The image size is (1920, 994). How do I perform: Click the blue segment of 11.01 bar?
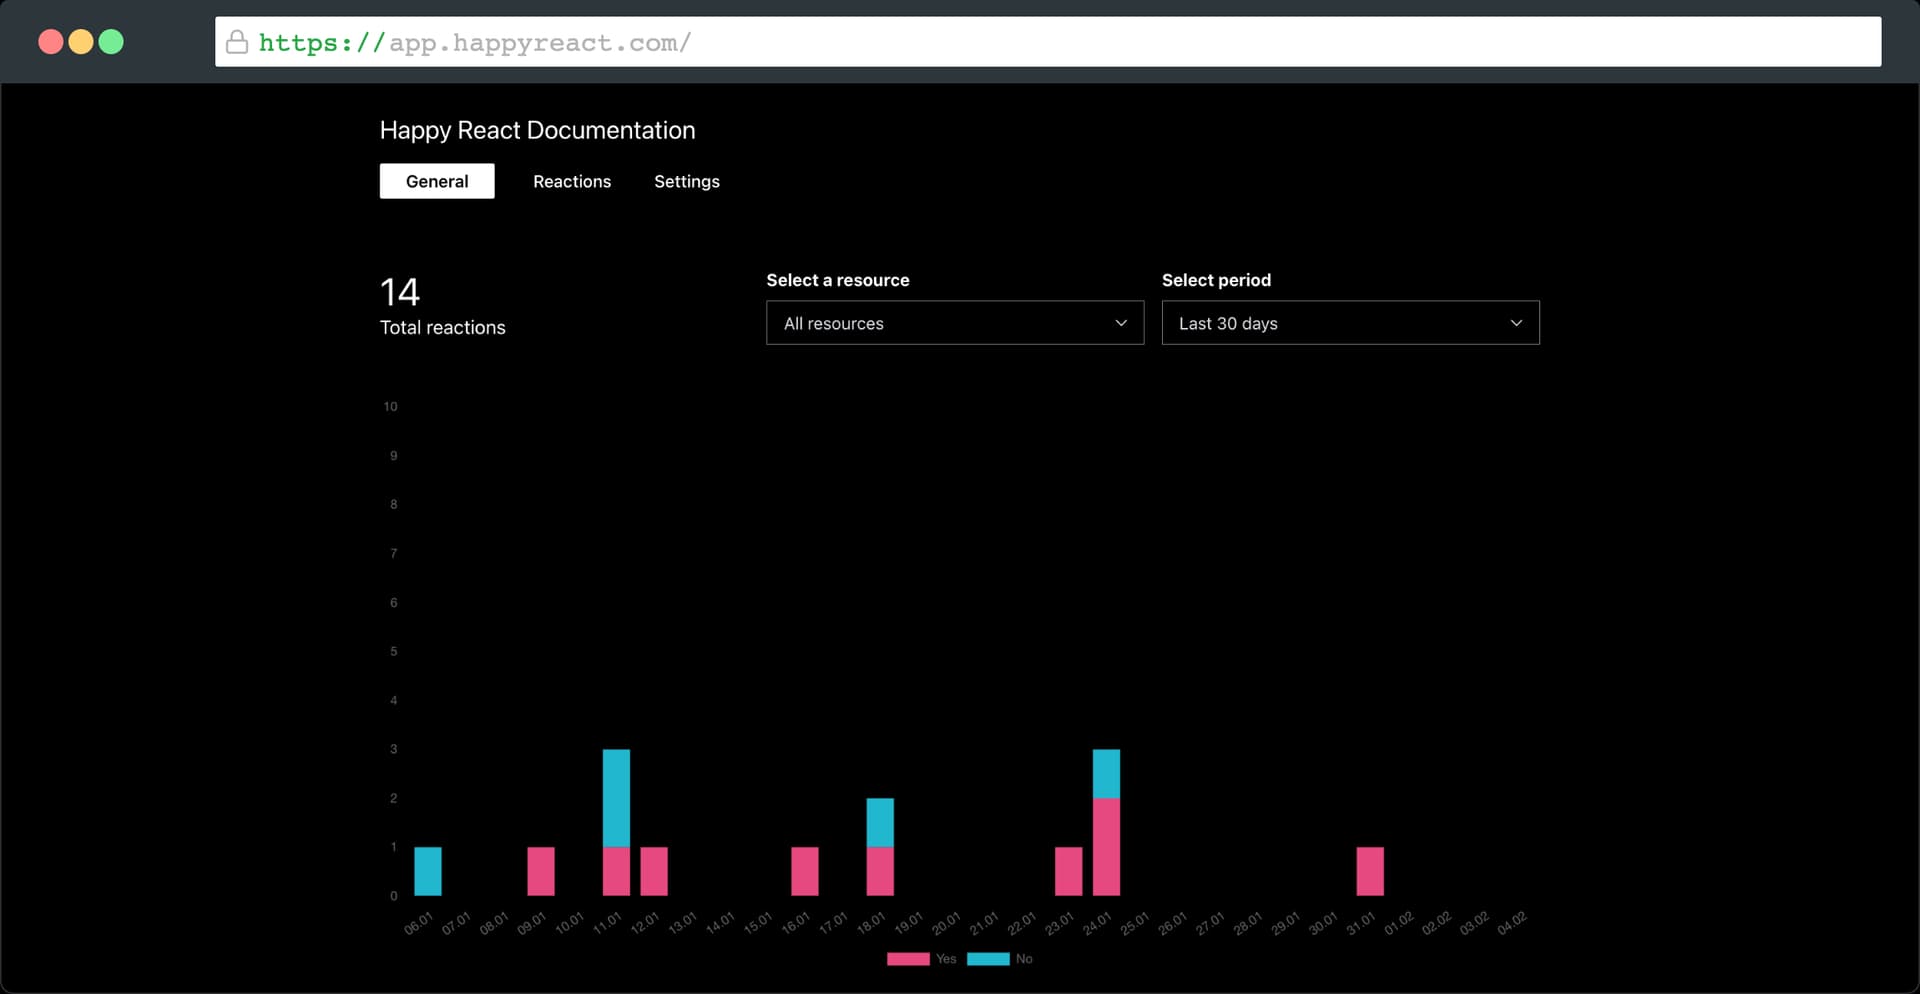click(616, 798)
